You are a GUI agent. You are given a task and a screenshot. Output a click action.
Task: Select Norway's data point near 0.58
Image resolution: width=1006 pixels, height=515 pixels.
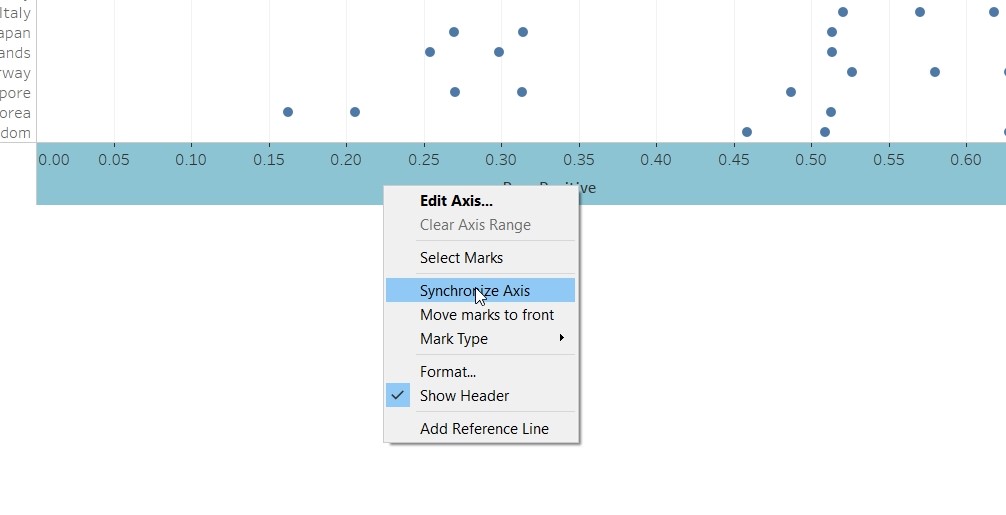[935, 72]
